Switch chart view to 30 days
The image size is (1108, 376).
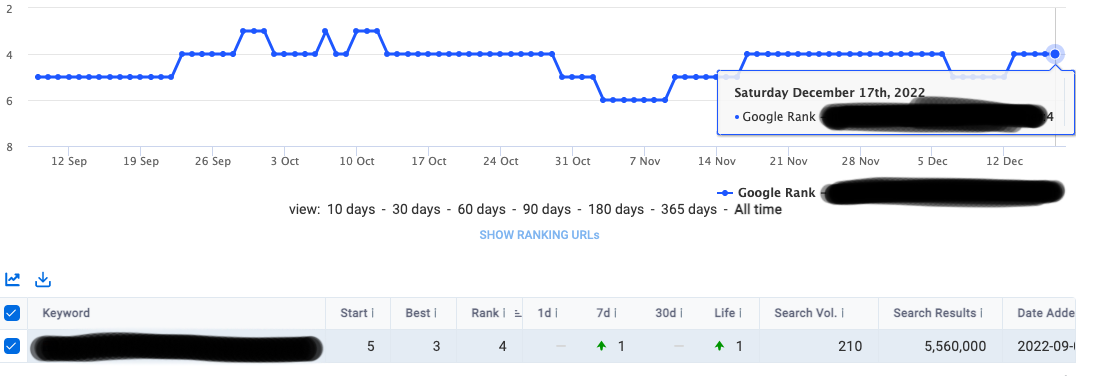[x=416, y=210]
